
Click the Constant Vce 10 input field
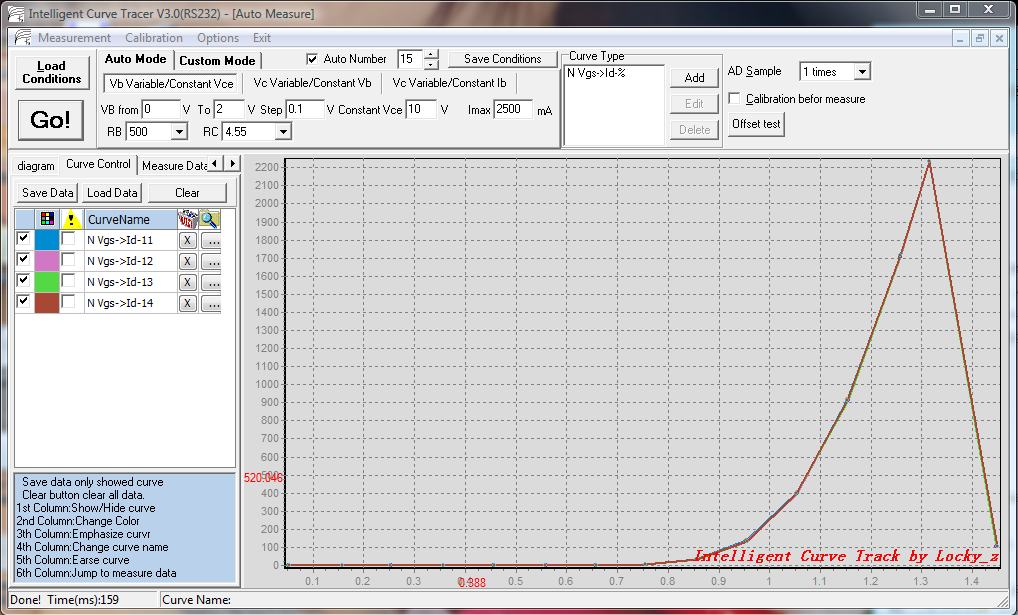pos(421,109)
